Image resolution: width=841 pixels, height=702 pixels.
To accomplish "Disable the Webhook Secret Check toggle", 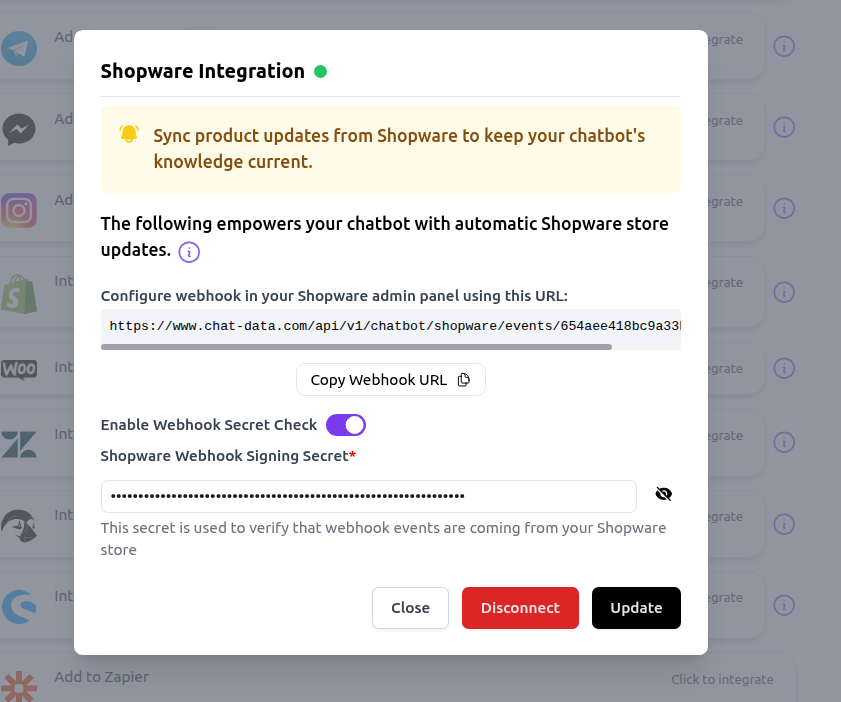I will point(346,425).
